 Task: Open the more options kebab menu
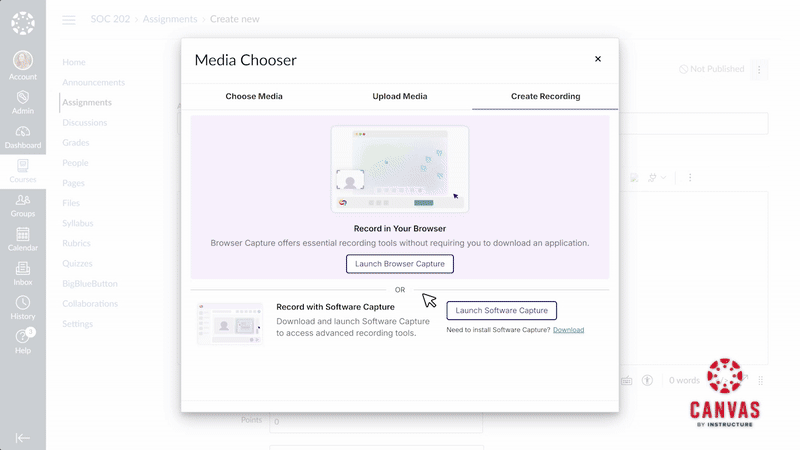pyautogui.click(x=759, y=69)
